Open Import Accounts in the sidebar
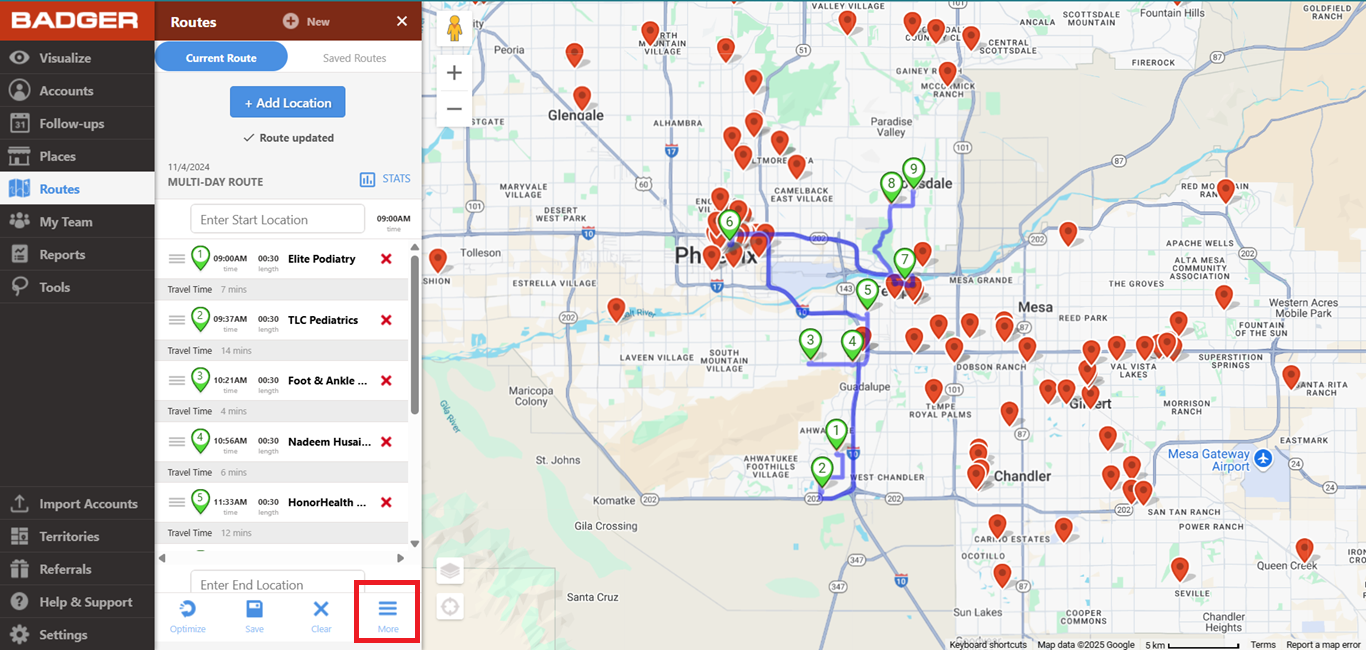Viewport: 1366px width, 650px height. click(77, 504)
